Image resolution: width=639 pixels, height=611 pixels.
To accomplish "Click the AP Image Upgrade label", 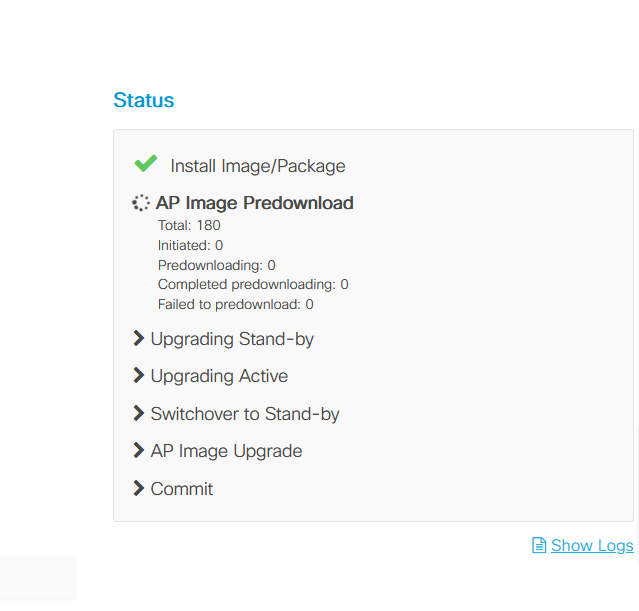I will tap(226, 451).
